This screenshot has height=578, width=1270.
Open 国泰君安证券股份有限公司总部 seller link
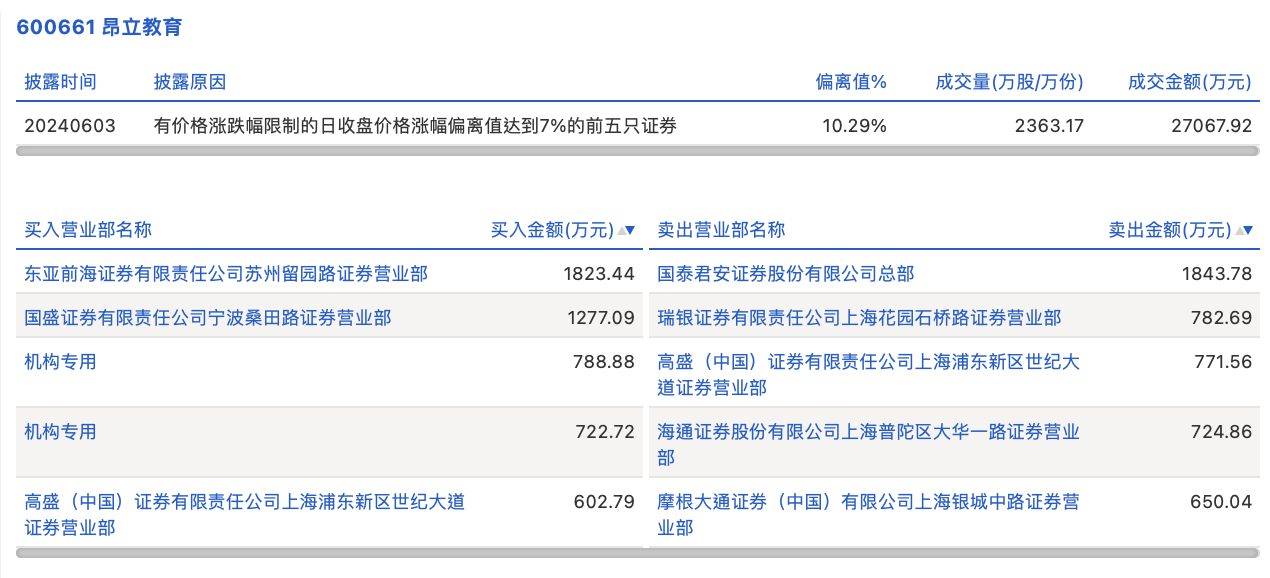785,273
